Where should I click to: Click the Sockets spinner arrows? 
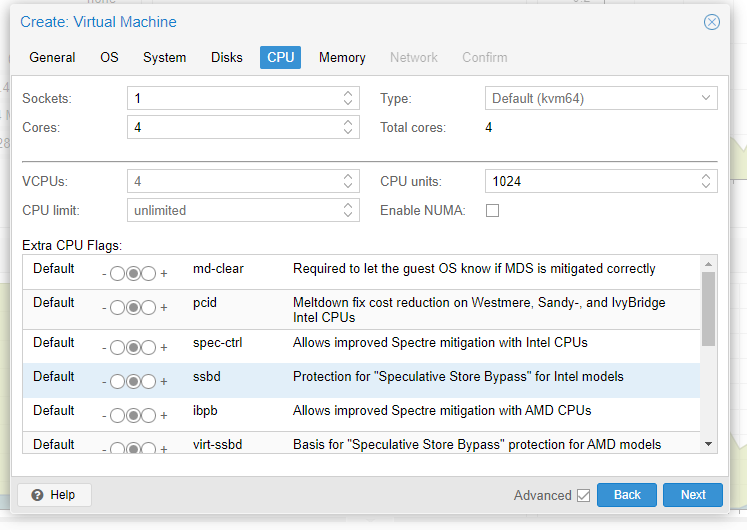pyautogui.click(x=348, y=98)
